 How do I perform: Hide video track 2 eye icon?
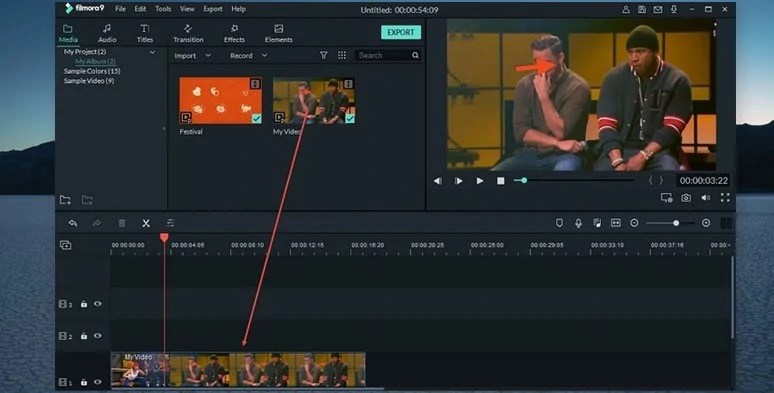click(x=98, y=336)
